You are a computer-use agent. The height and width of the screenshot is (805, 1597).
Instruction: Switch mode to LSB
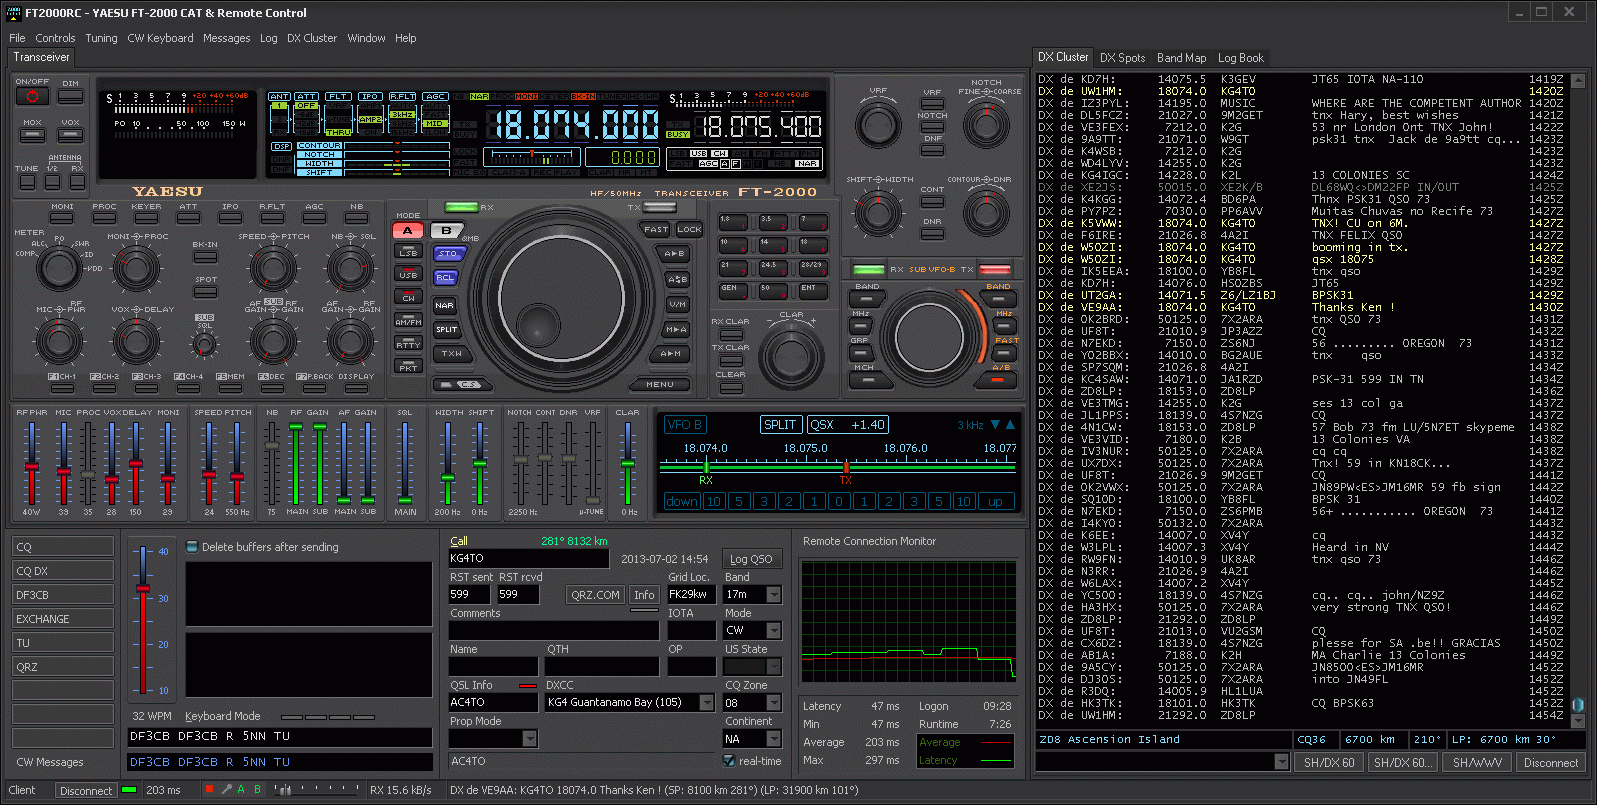click(x=408, y=253)
